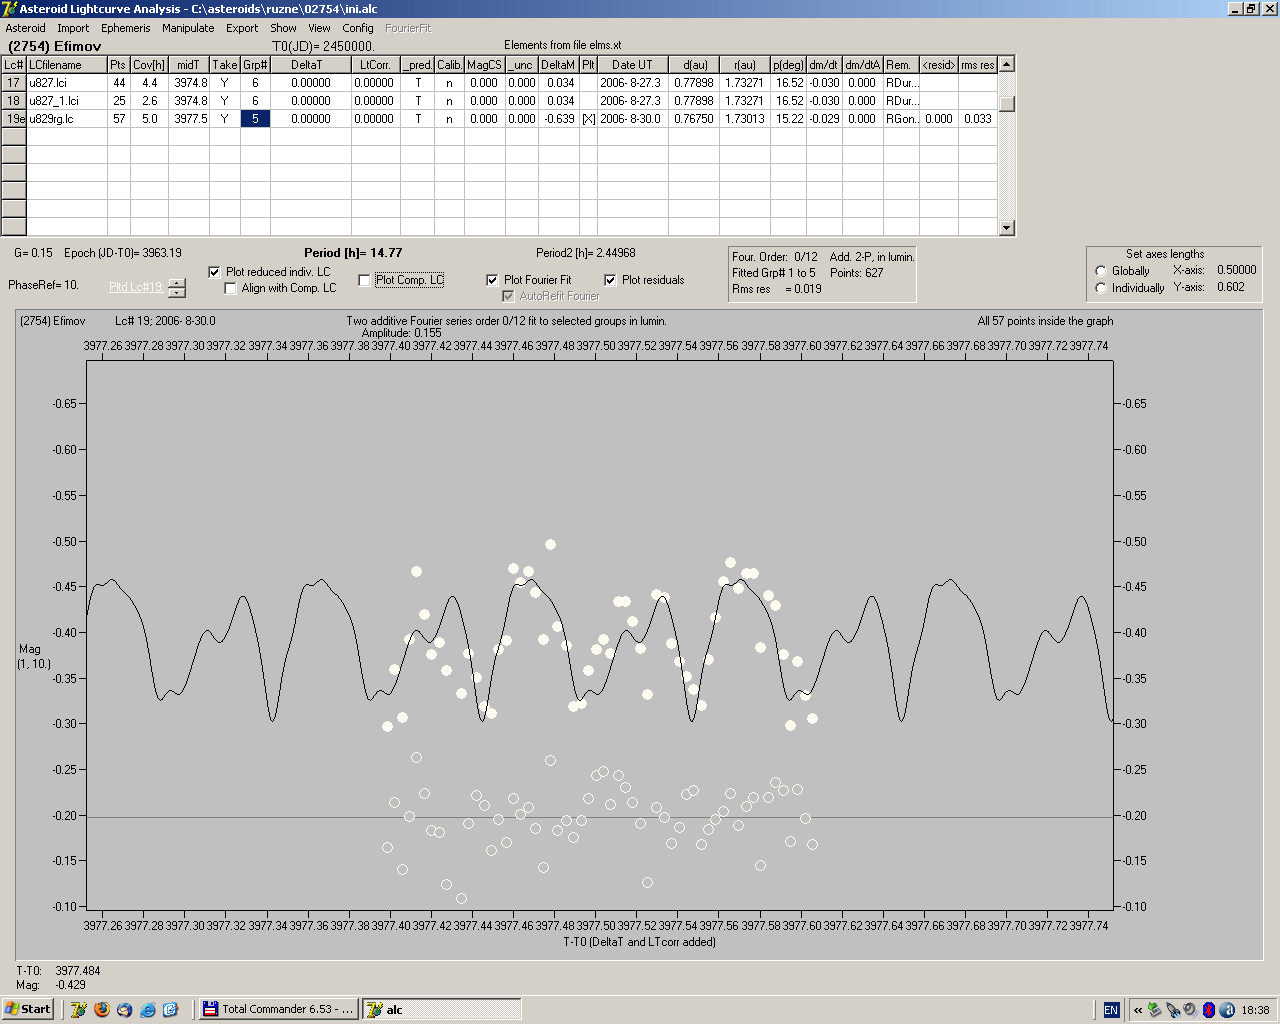Click the alc taskbar button

tap(441, 1009)
